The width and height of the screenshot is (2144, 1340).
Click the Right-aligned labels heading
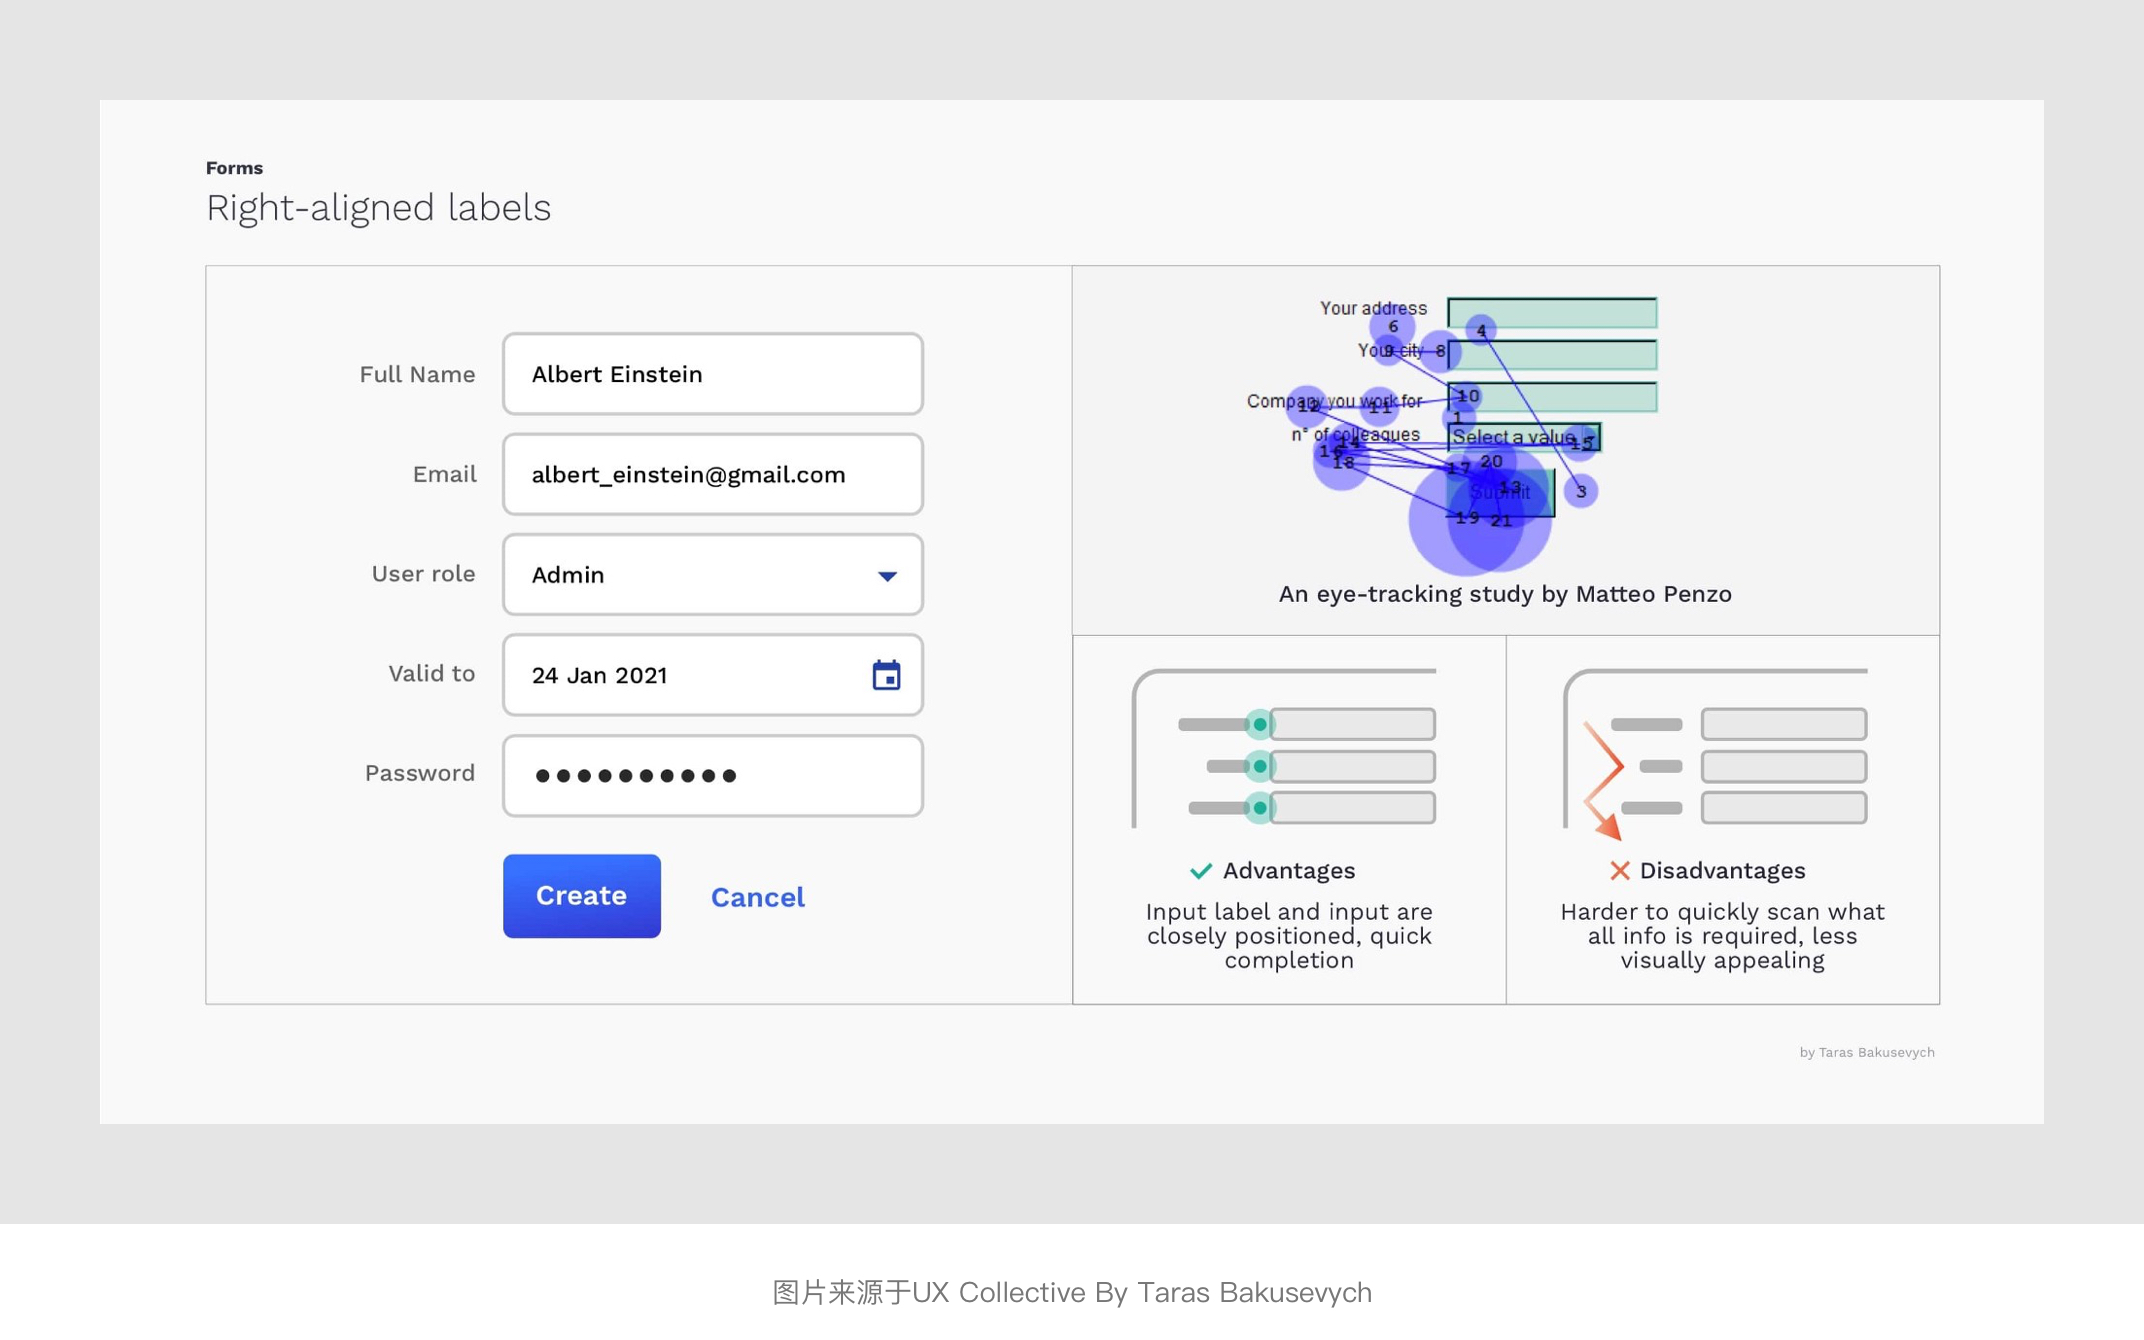(x=378, y=208)
